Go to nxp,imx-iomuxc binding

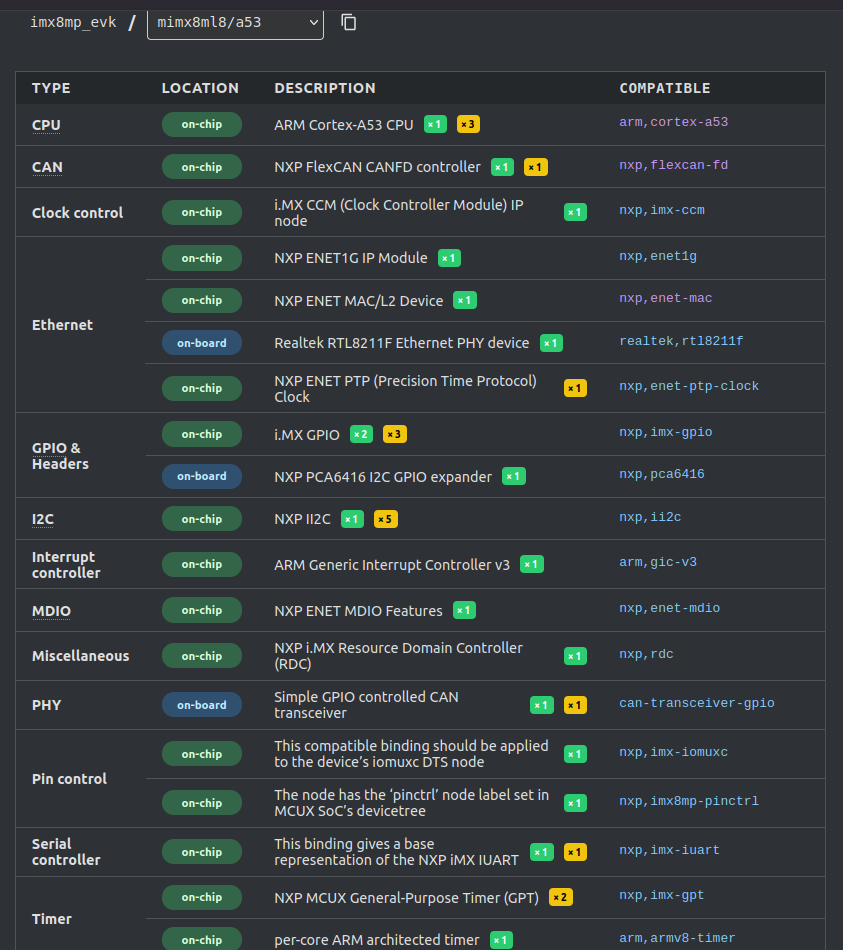[x=673, y=752]
